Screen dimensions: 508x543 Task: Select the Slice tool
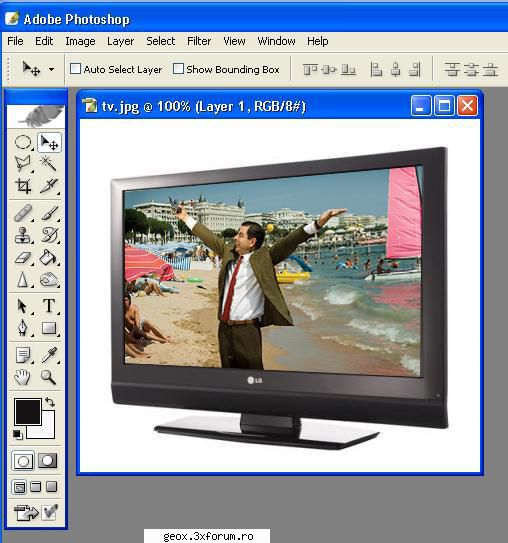click(49, 186)
